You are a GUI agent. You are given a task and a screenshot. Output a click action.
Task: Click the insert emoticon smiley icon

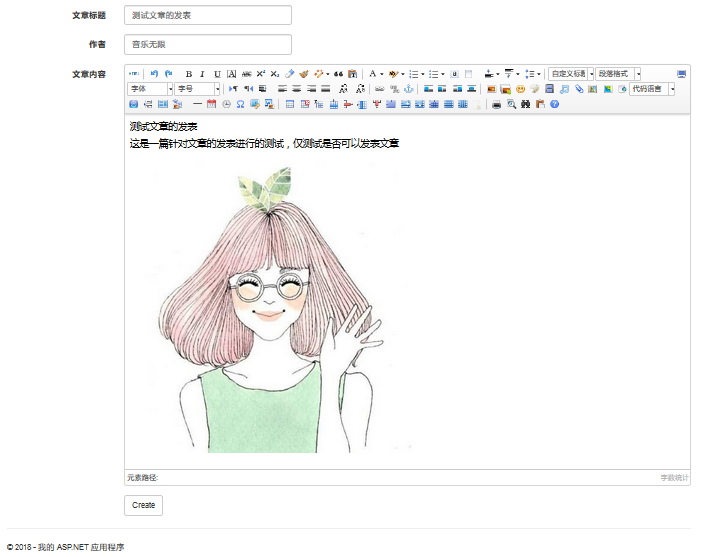tap(520, 89)
